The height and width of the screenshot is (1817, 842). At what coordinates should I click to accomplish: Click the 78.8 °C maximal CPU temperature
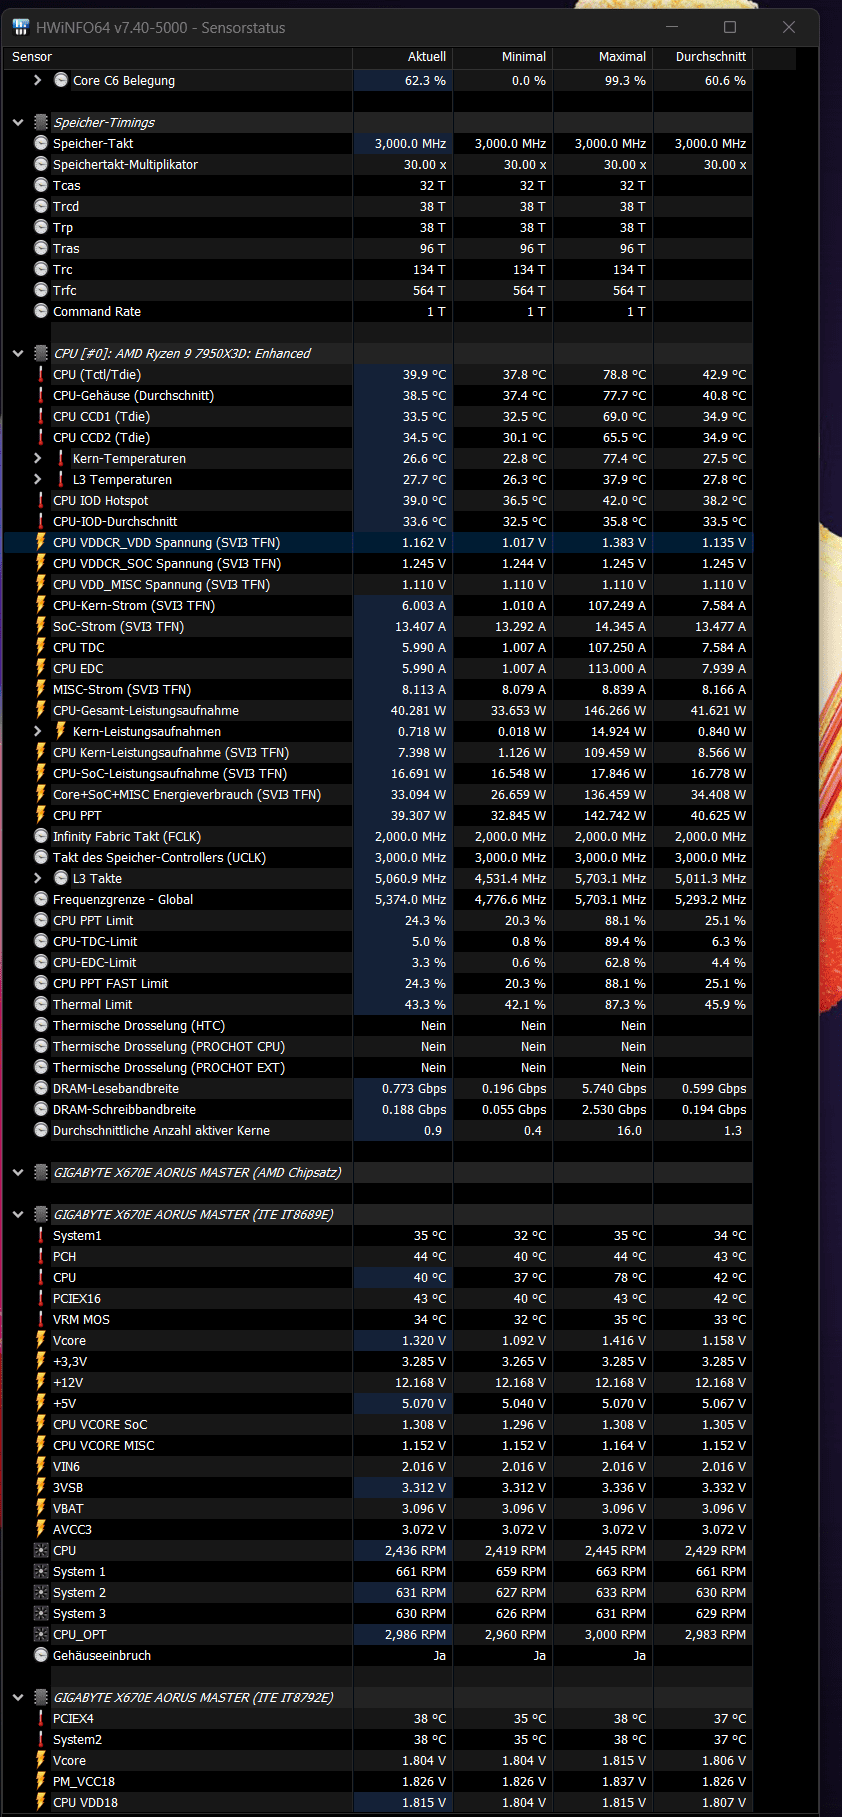click(625, 374)
